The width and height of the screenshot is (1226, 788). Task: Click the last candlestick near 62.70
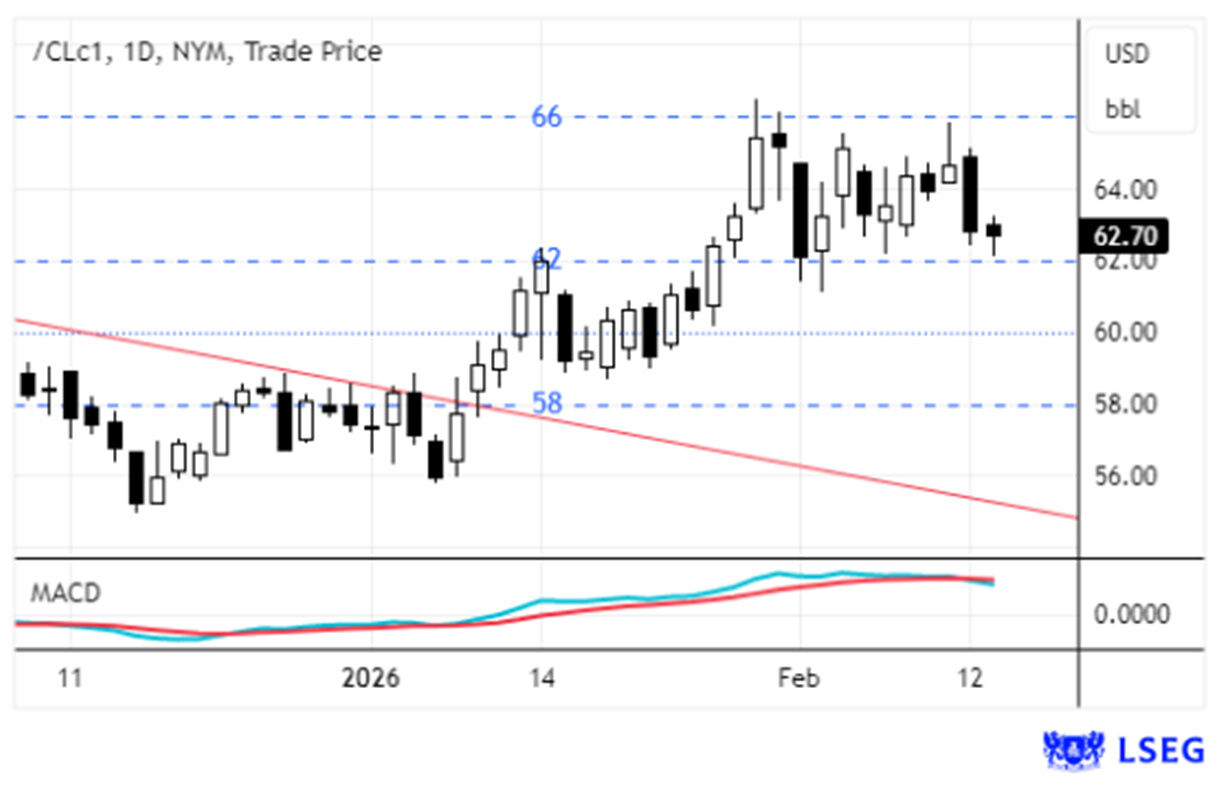pos(993,231)
